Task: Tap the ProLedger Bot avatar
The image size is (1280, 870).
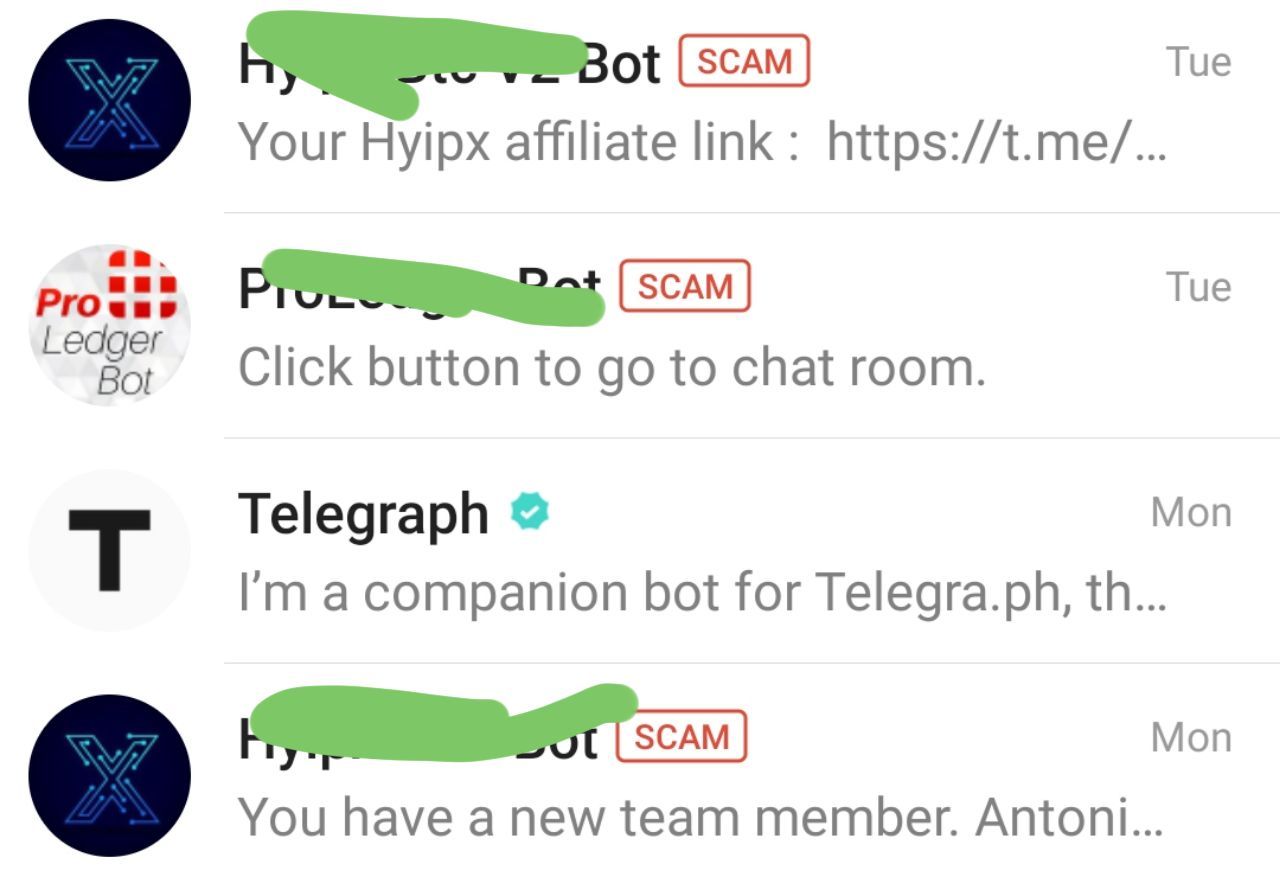Action: pos(110,325)
